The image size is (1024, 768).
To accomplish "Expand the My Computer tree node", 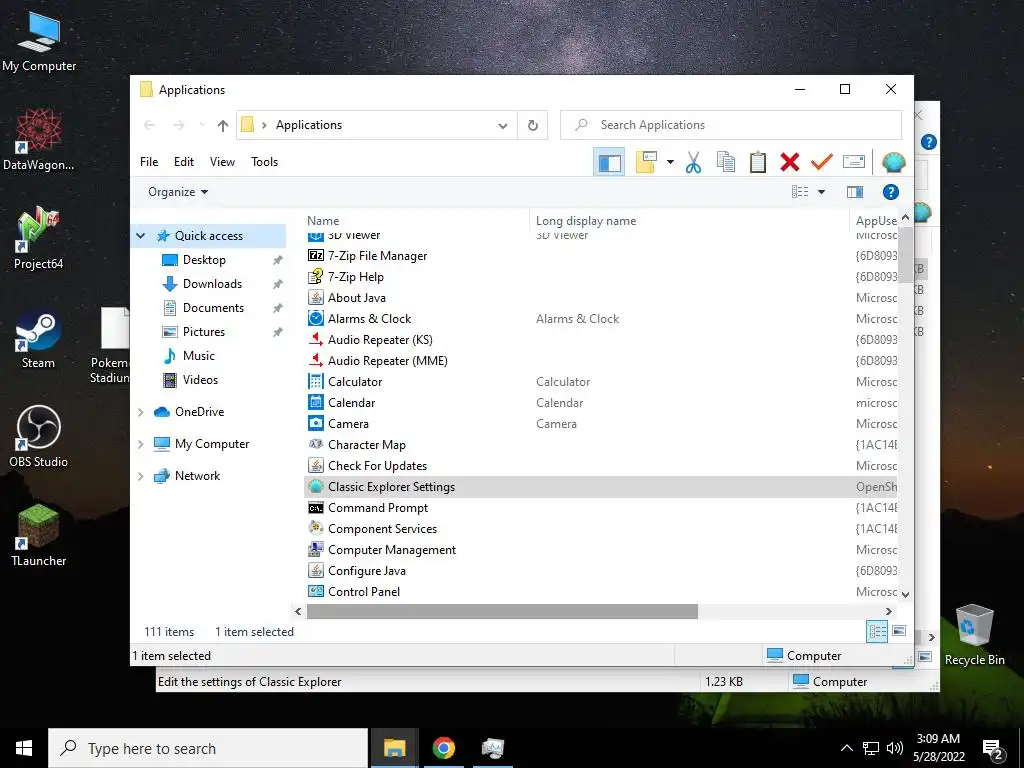I will [140, 444].
